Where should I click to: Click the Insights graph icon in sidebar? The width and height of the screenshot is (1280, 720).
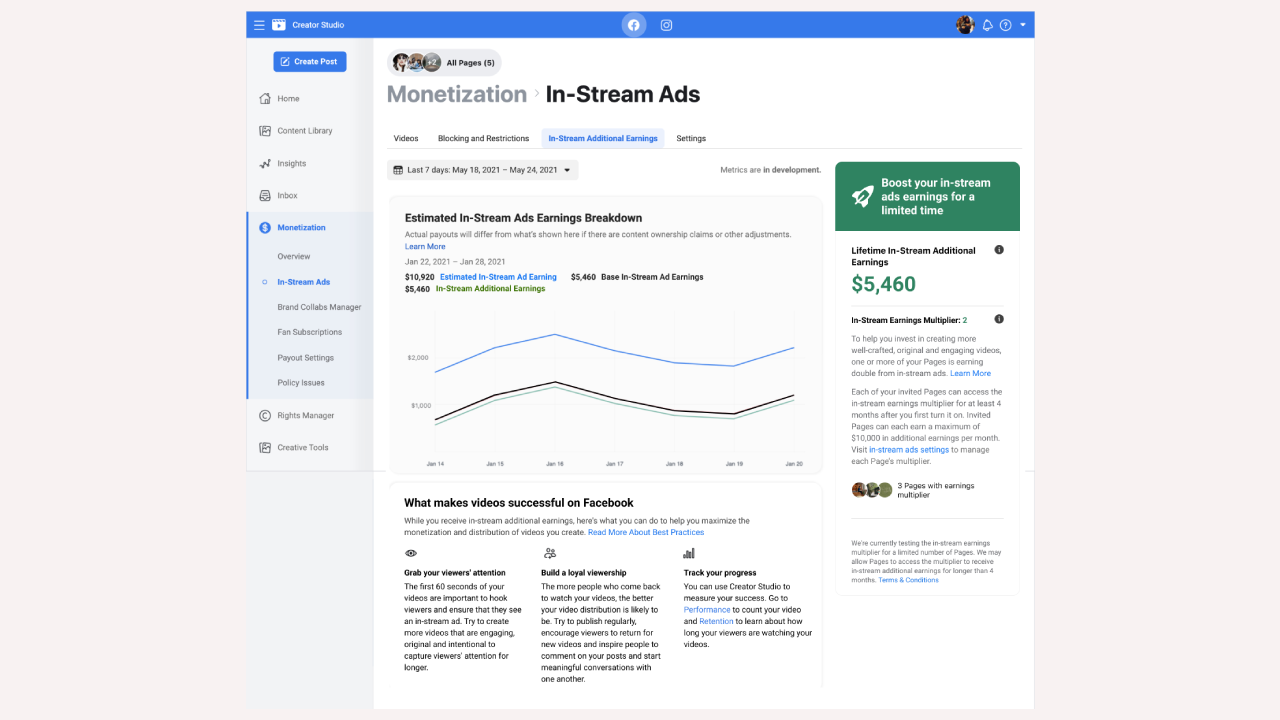pyautogui.click(x=265, y=163)
